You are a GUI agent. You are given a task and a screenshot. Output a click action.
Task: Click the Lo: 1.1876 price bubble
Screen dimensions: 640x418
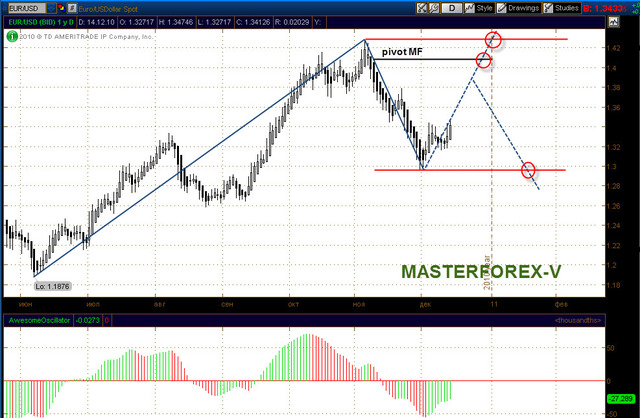[52, 286]
